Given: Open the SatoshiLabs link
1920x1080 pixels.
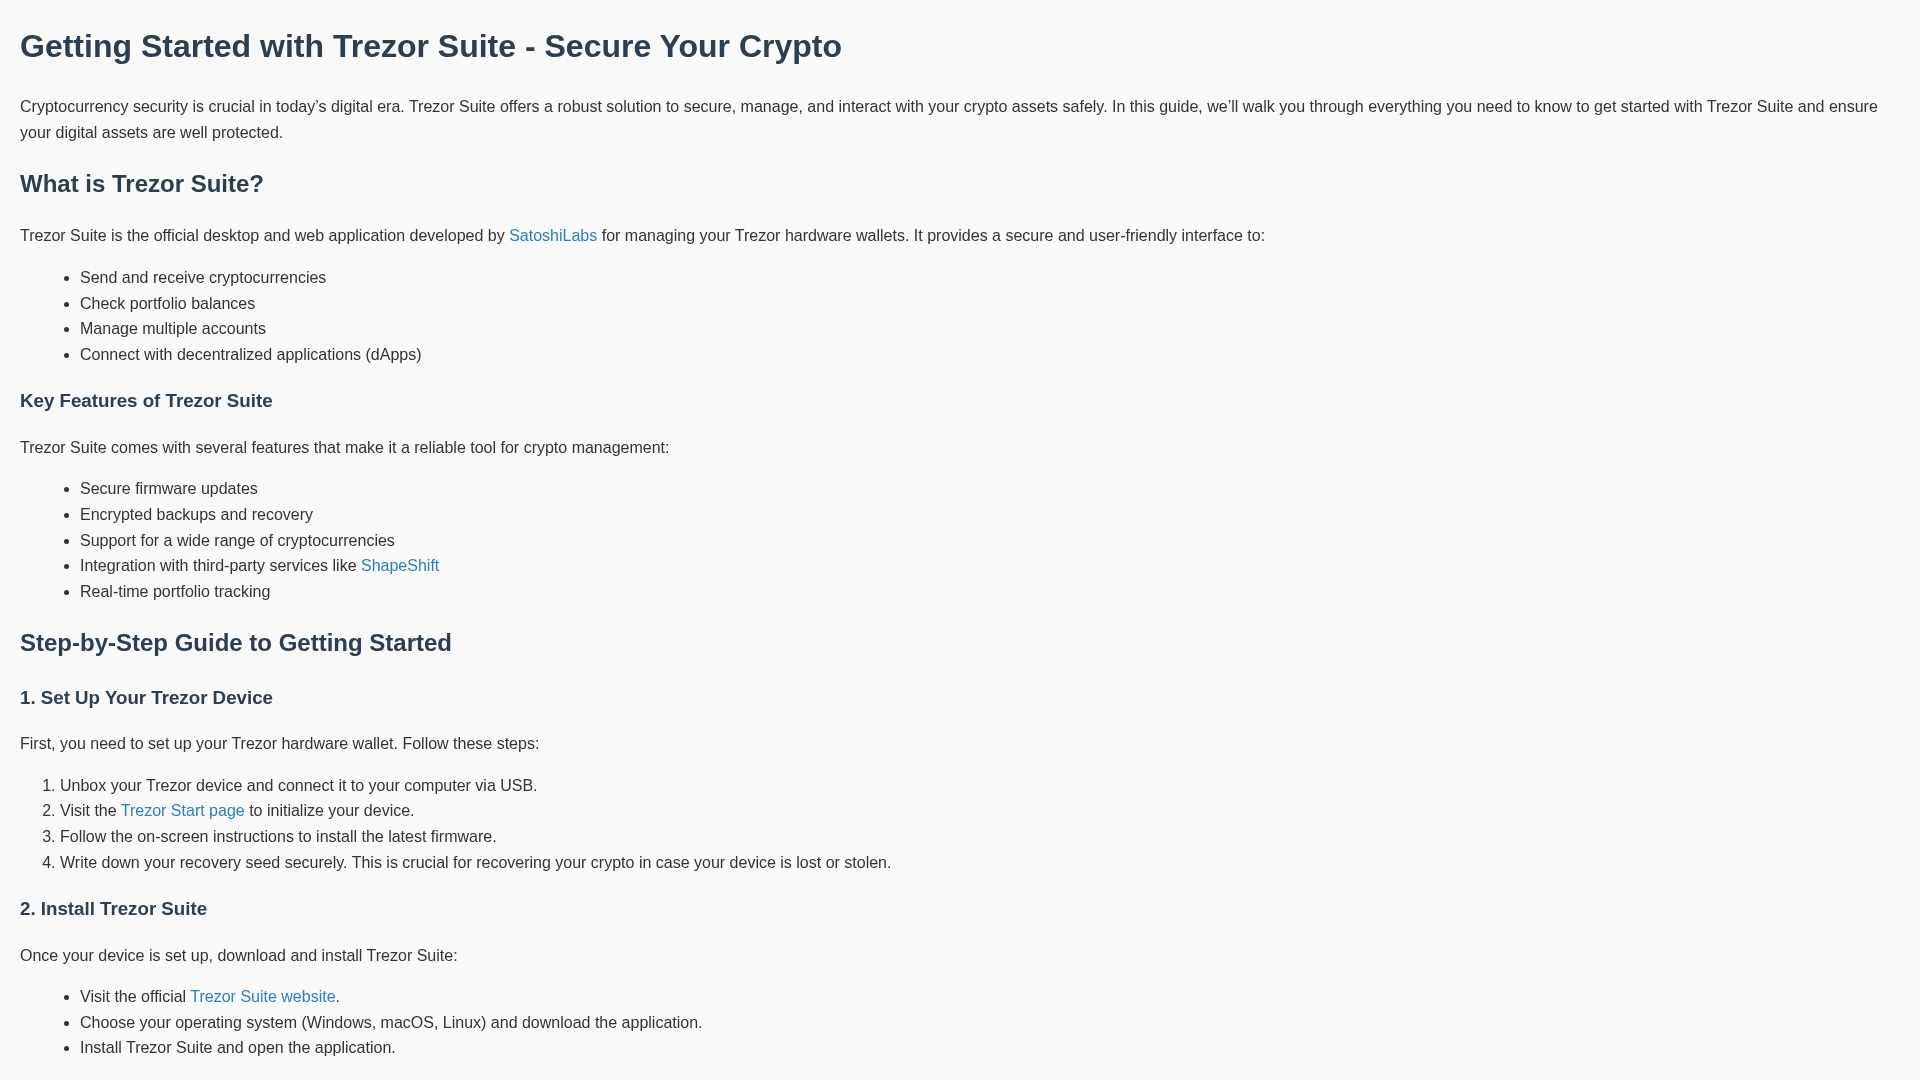Looking at the screenshot, I should (552, 236).
